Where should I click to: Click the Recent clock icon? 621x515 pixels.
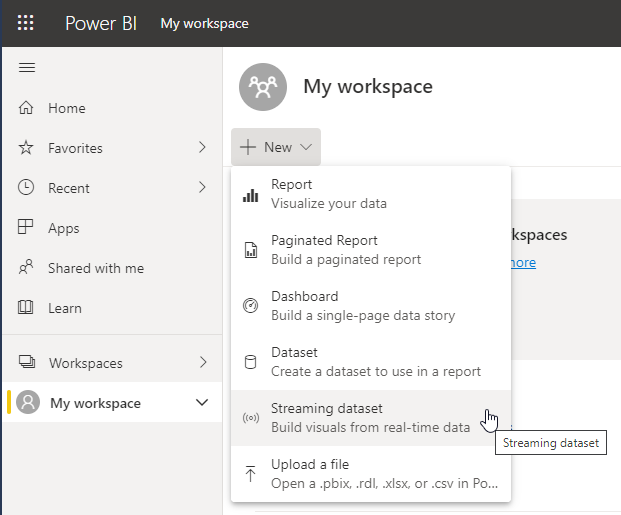pos(26,187)
